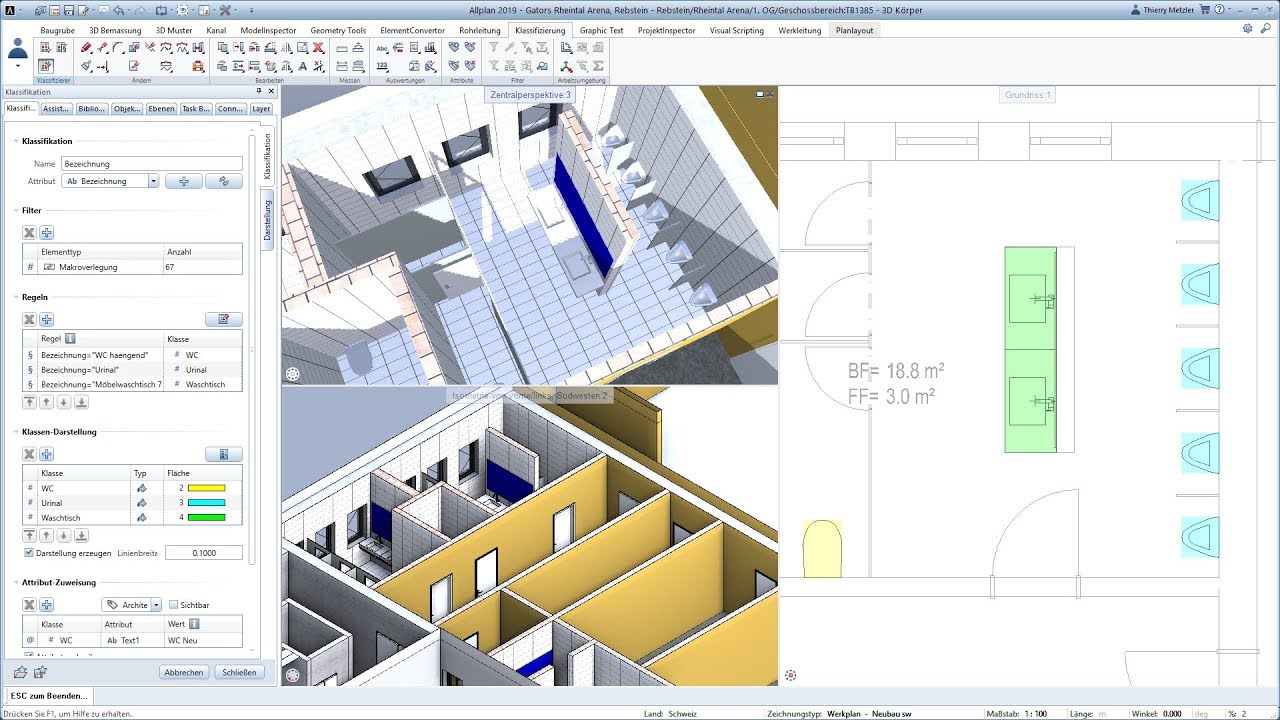
Task: Uncheck Darstellung erzeugen checkbox
Action: [28, 553]
